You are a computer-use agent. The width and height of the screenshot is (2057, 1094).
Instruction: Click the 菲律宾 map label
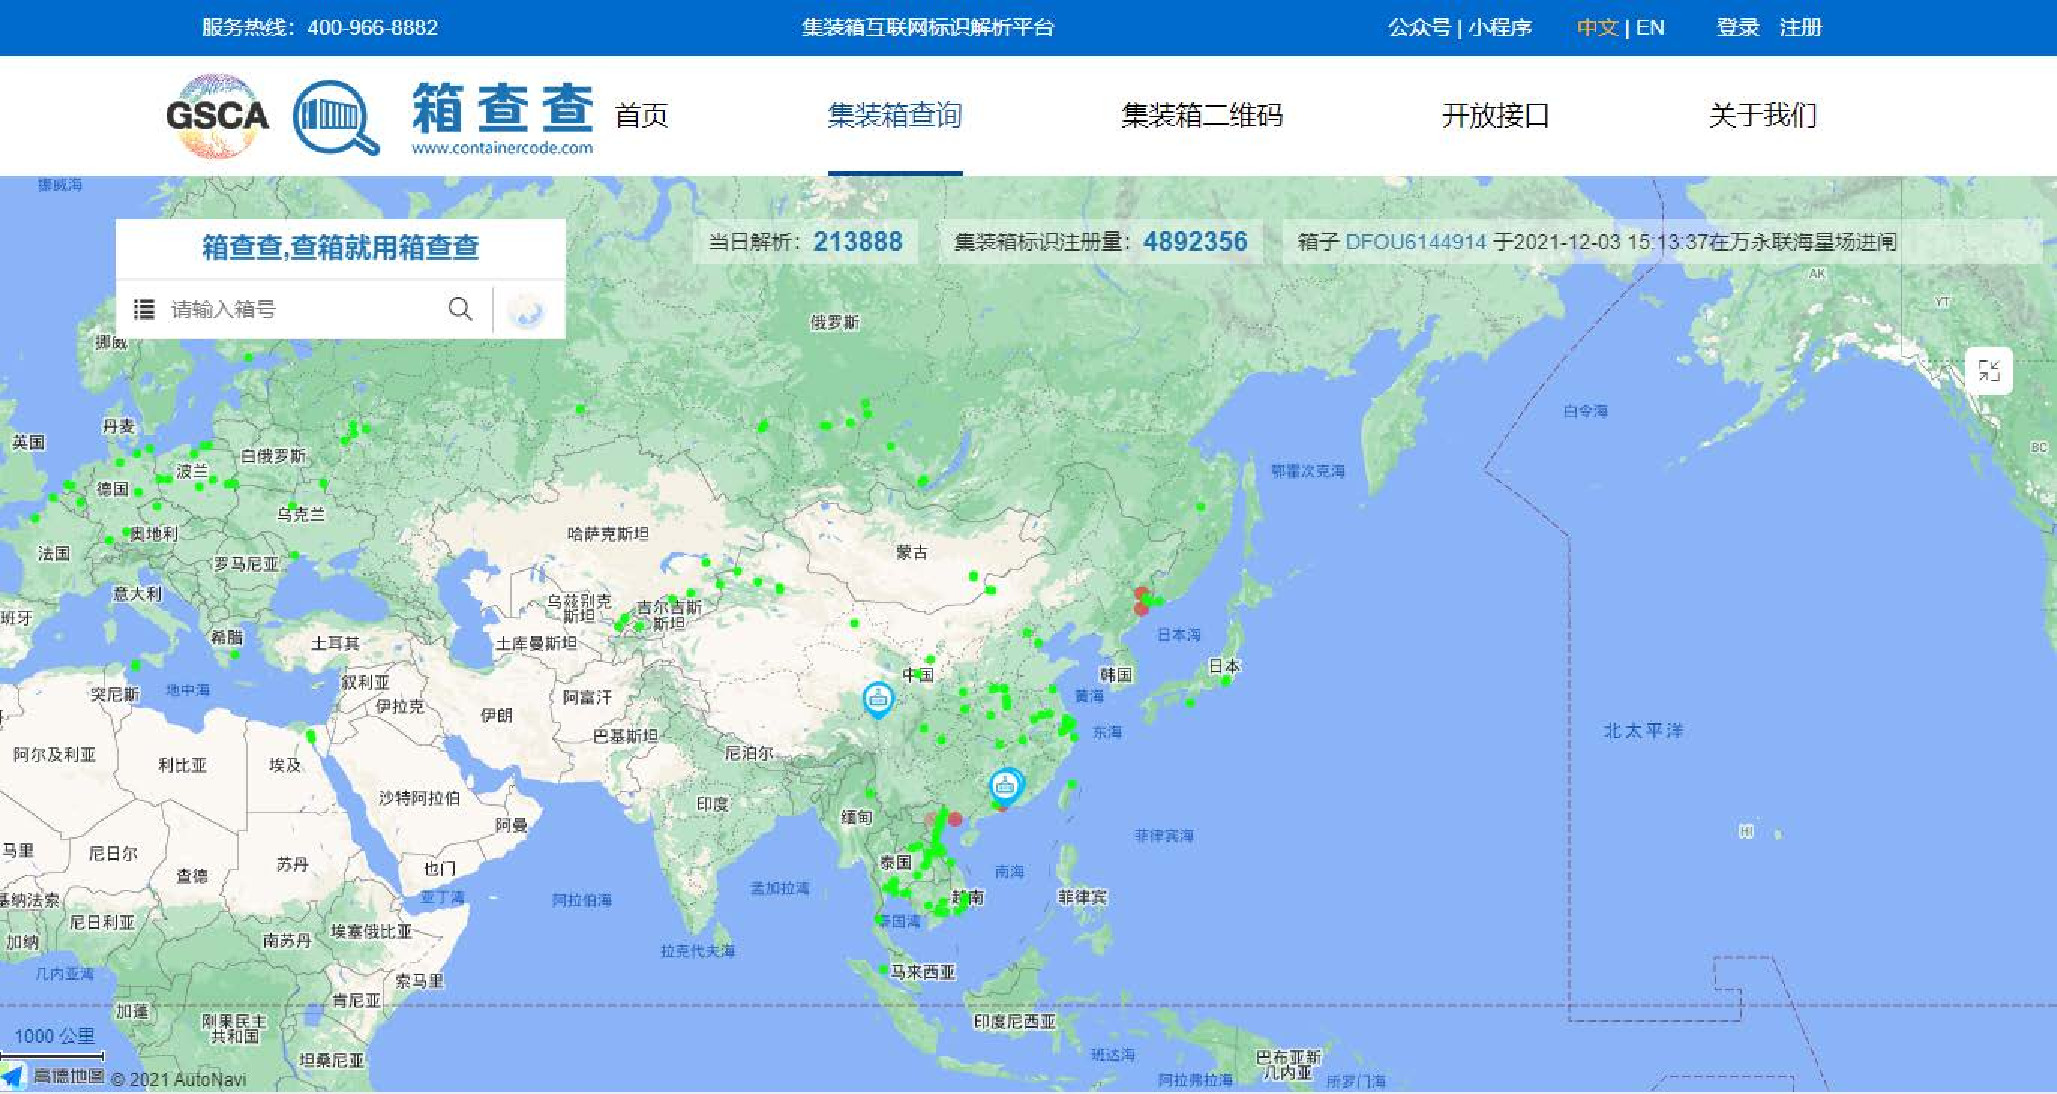tap(1082, 898)
